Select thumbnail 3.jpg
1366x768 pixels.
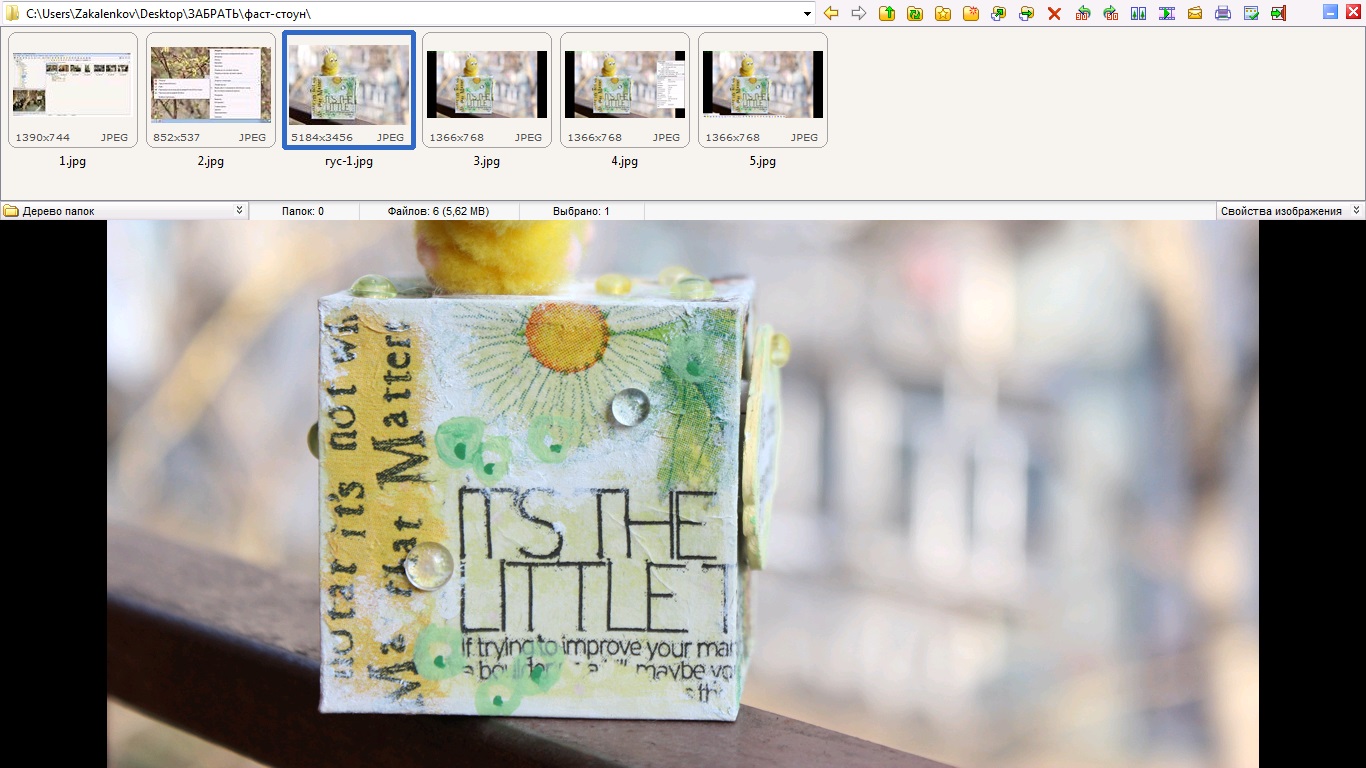click(487, 90)
